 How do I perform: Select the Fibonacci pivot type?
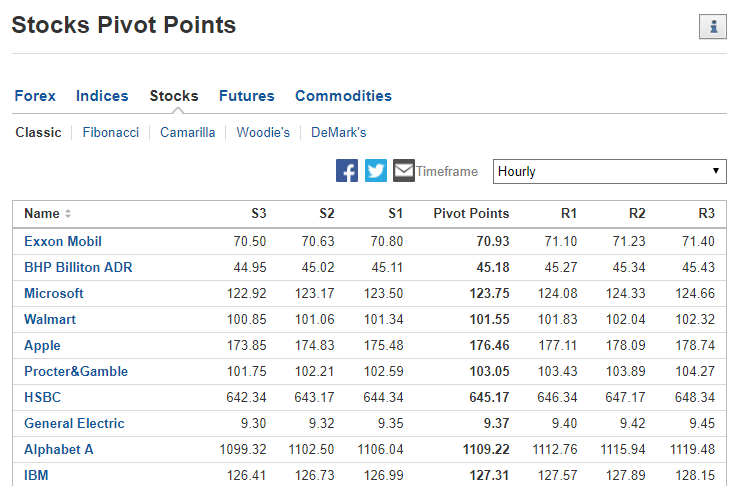110,133
